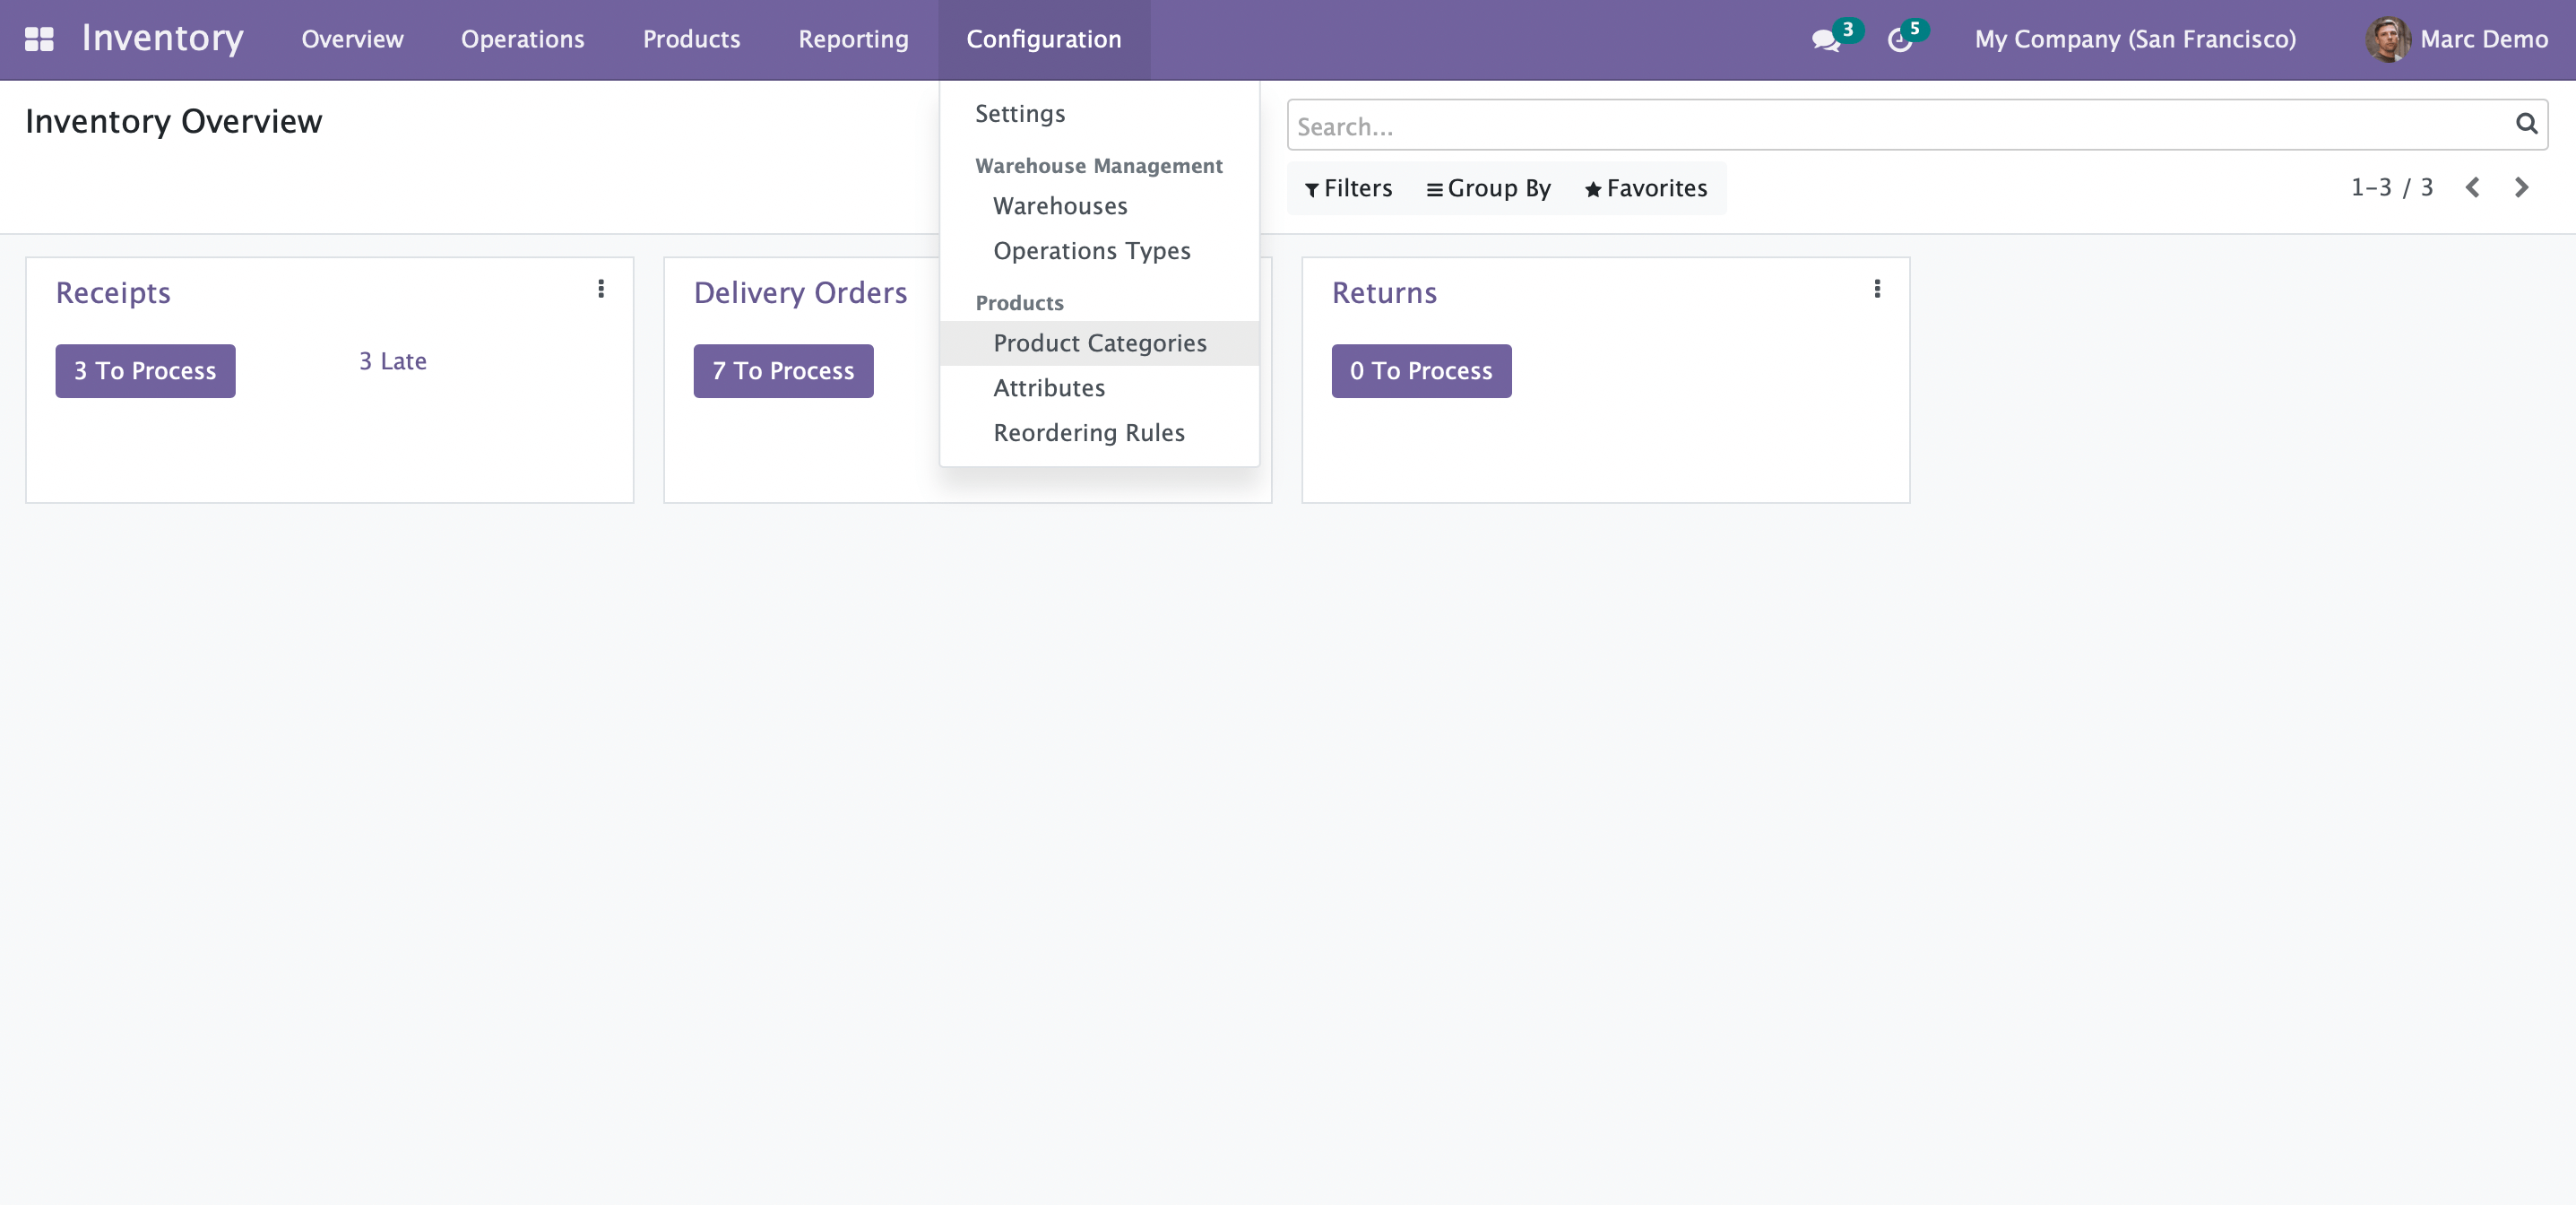This screenshot has width=2576, height=1205.
Task: Open company switcher My Company (San Francisco)
Action: [2134, 39]
